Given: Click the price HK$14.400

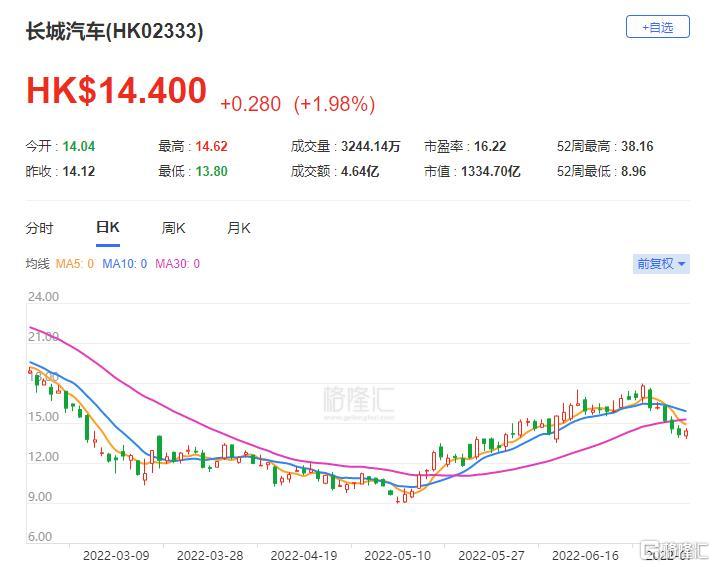Looking at the screenshot, I should [117, 90].
